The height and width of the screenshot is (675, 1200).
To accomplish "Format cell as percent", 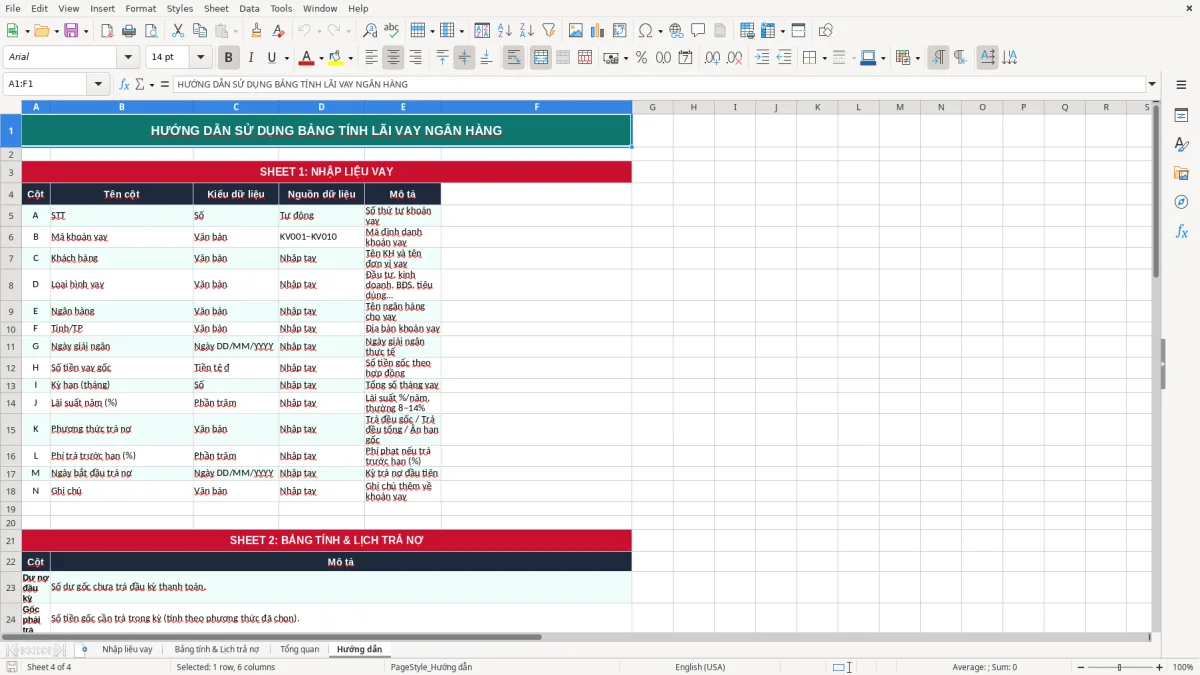I will click(641, 58).
